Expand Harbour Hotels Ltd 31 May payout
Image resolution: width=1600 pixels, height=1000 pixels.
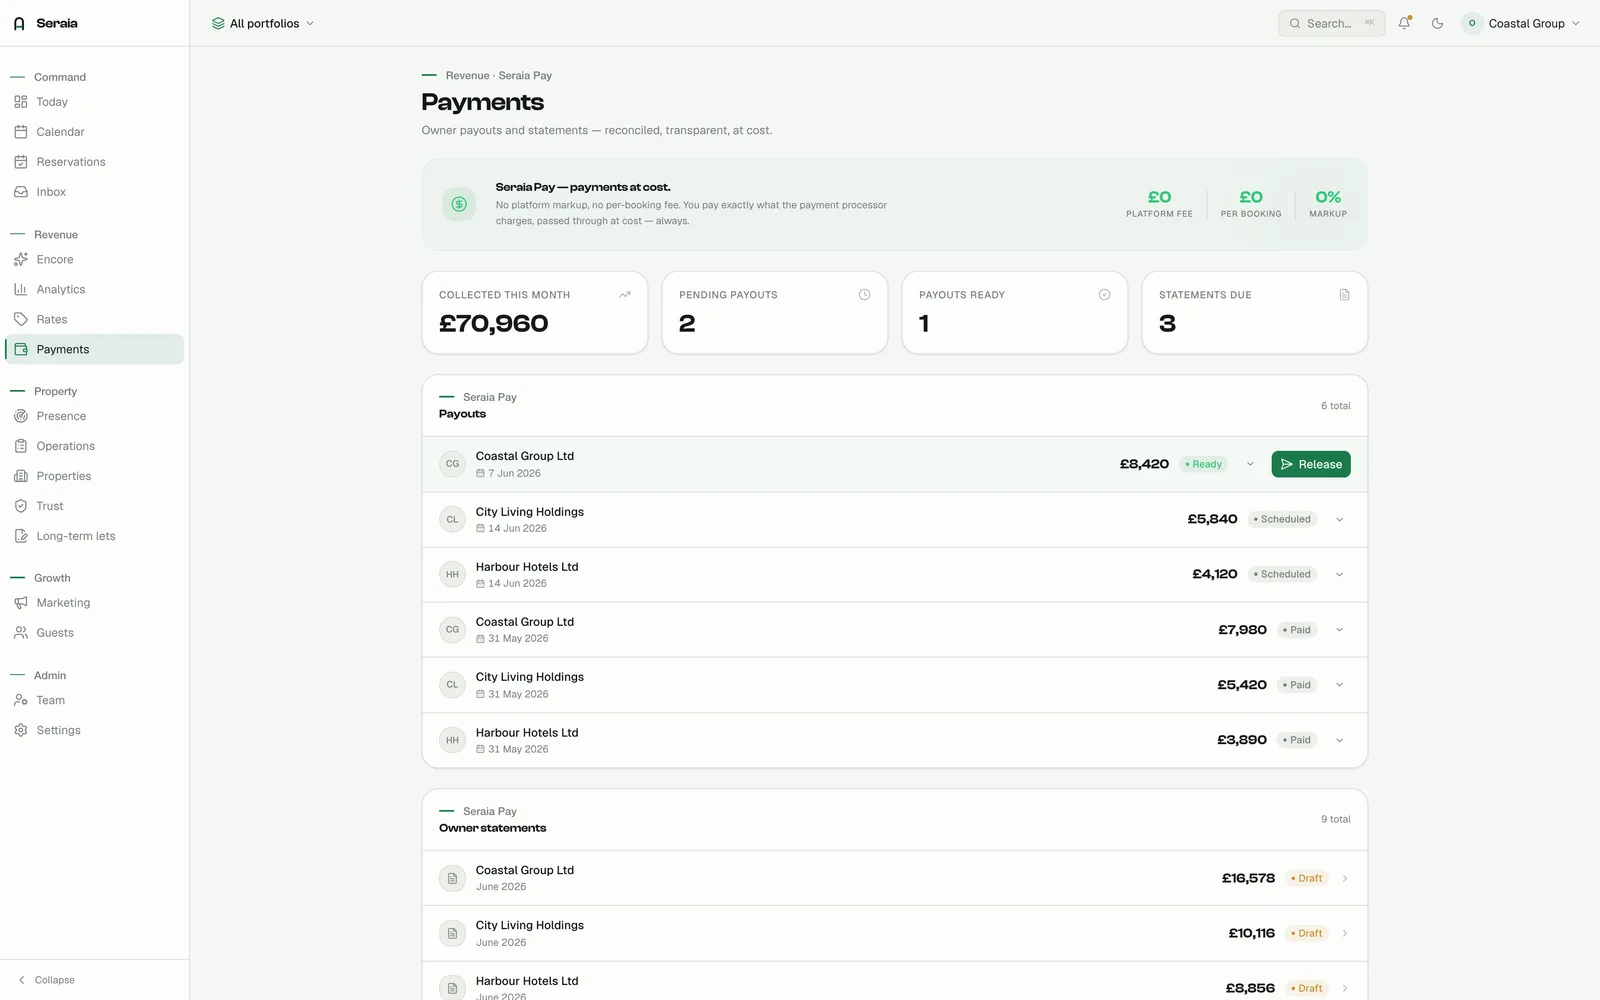click(1339, 740)
